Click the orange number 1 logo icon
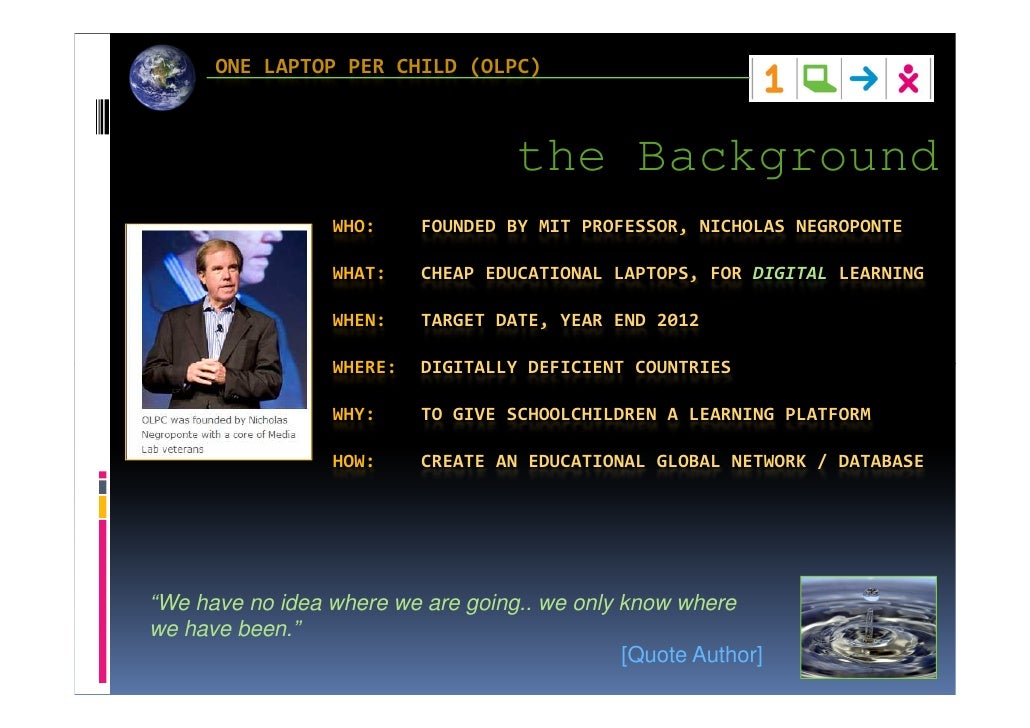Screen dimensions: 1030x728 click(774, 79)
